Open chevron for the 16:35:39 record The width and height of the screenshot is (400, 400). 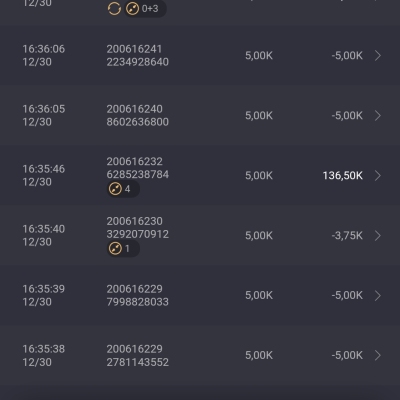coord(378,295)
